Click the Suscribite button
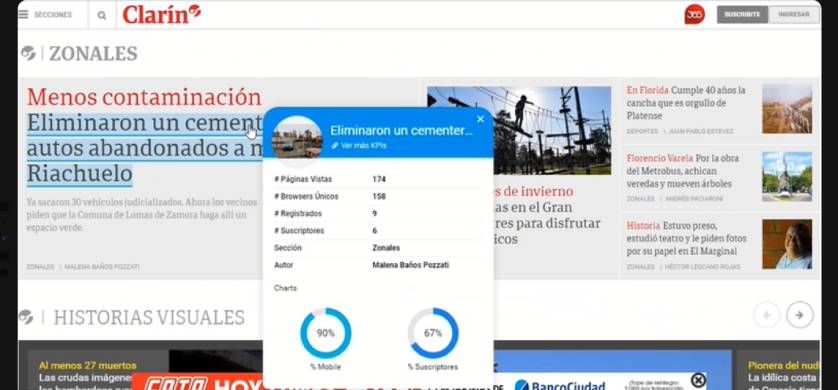838x390 pixels. pyautogui.click(x=742, y=14)
